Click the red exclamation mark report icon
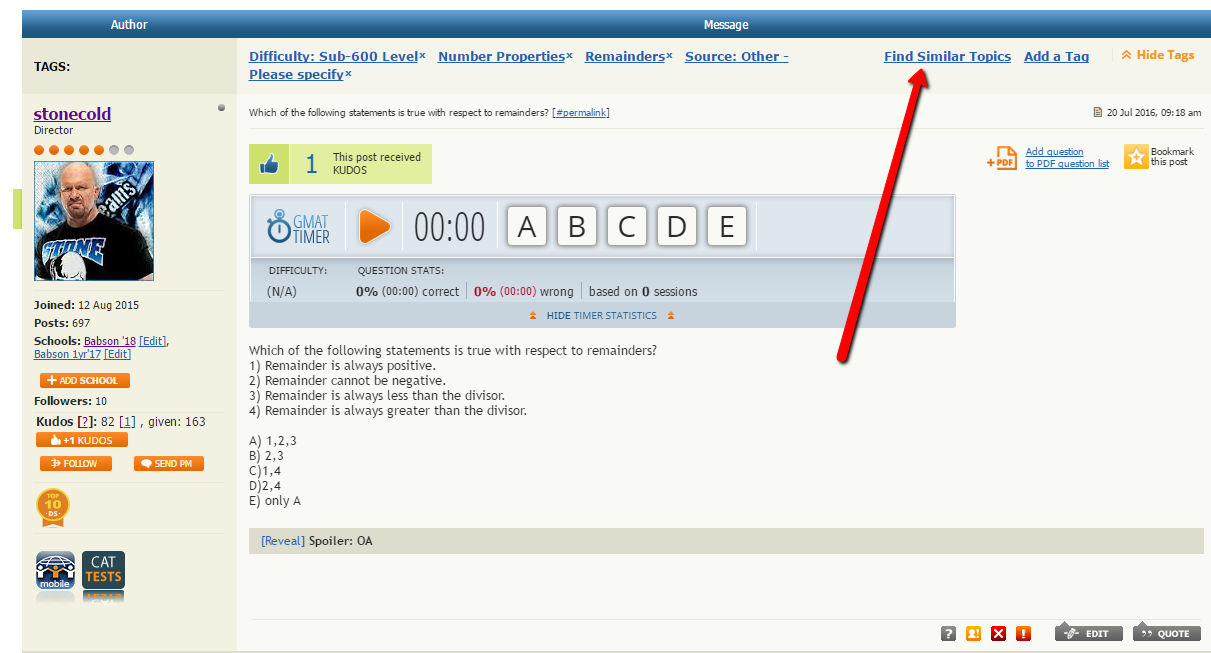This screenshot has width=1211, height=653. [1023, 633]
